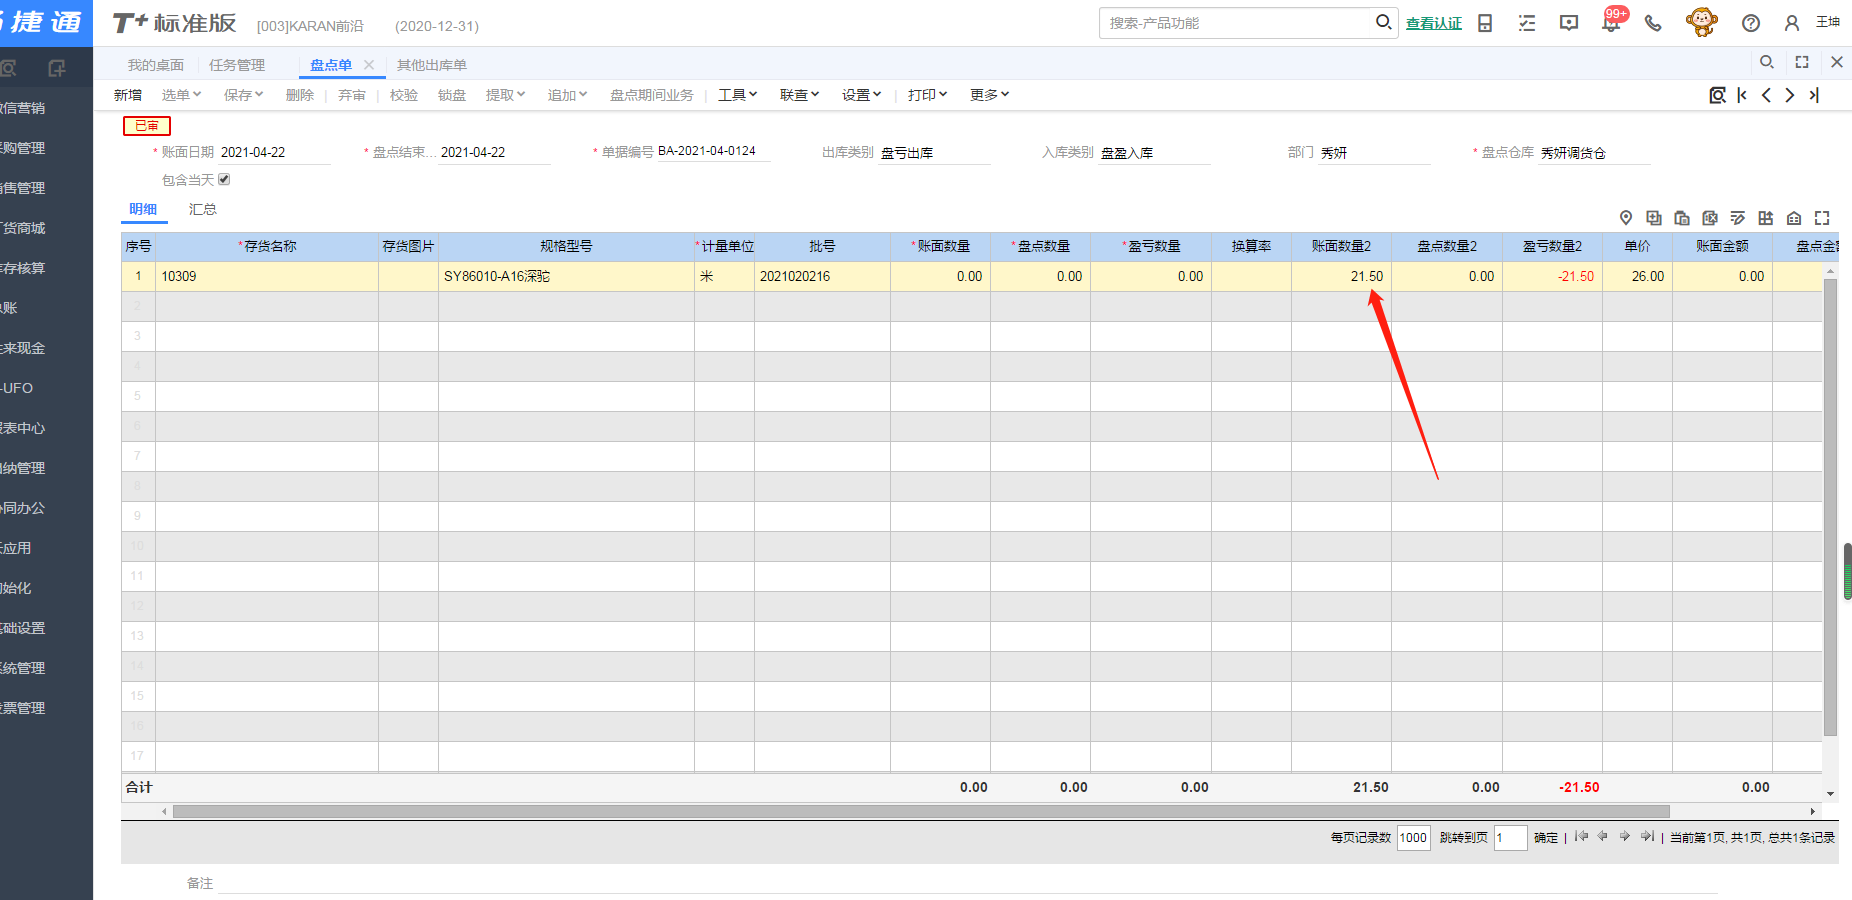Click the 校验 toolbar button
Viewport: 1852px width, 900px height.
click(404, 95)
